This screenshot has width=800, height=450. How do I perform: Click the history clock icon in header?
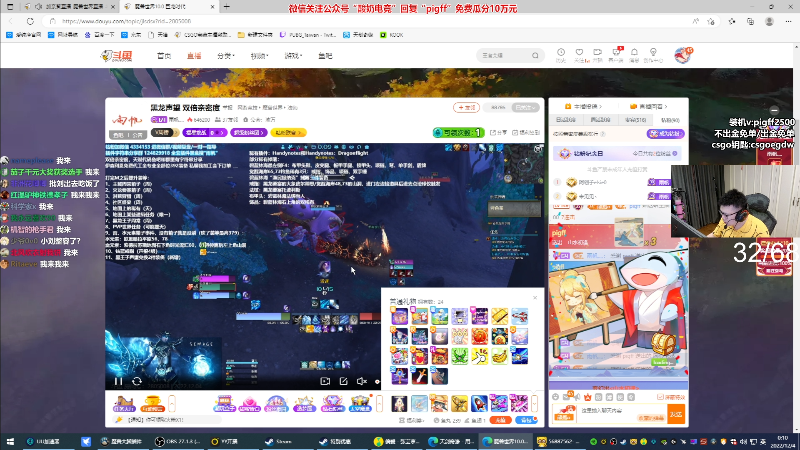coord(561,52)
